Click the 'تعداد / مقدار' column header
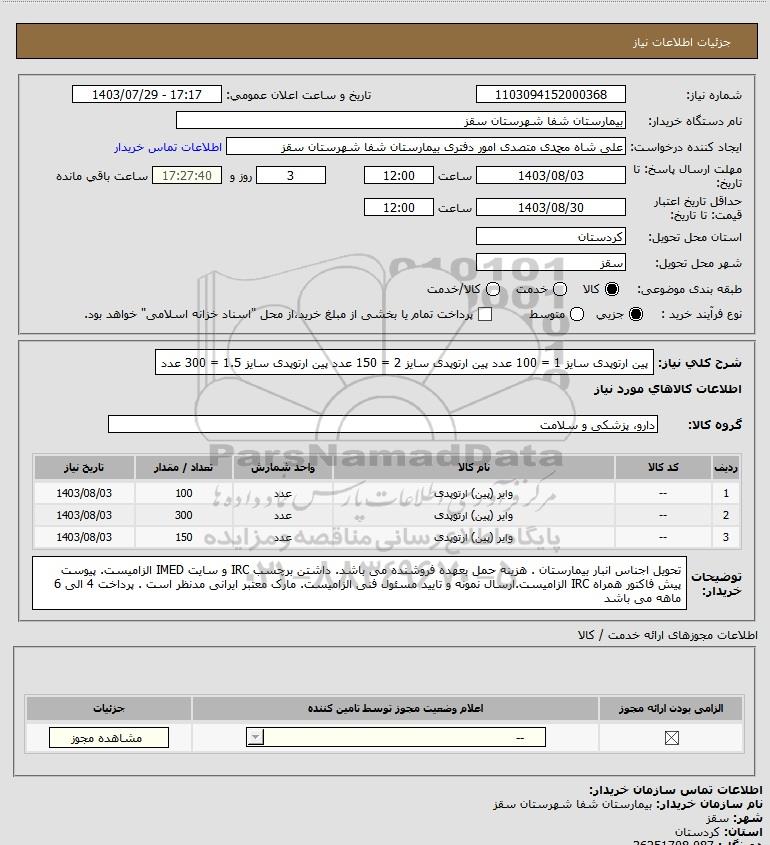Viewport: 770px width, 845px height. click(183, 467)
